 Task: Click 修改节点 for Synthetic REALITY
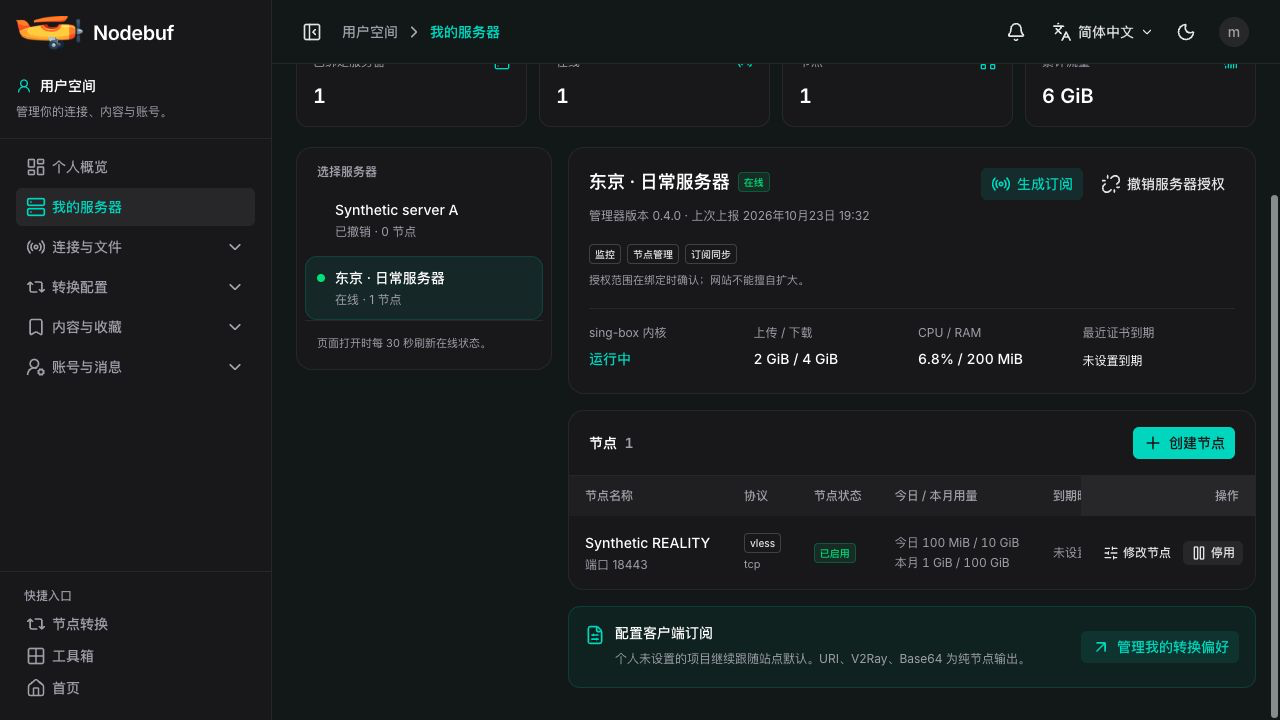pos(1137,552)
